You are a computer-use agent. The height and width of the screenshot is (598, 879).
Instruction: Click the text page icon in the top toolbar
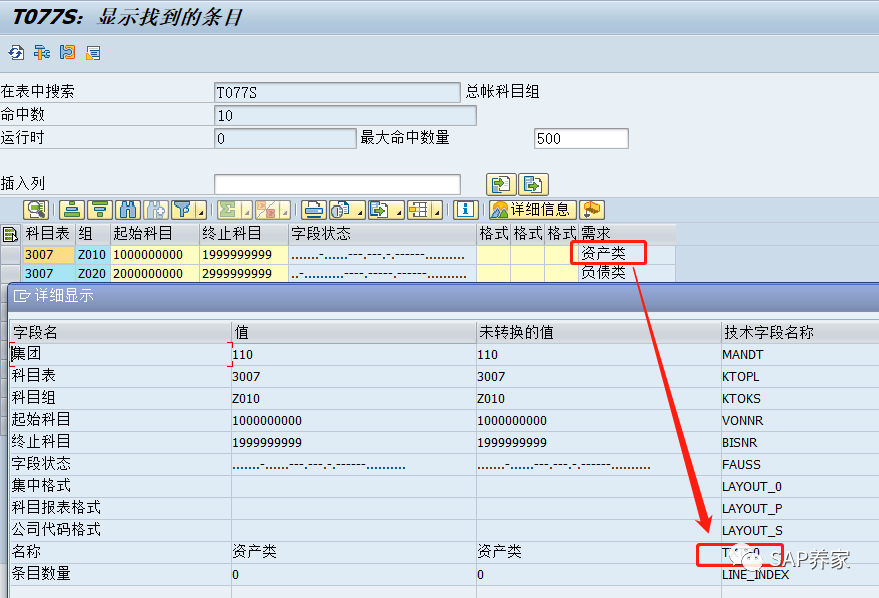[93, 53]
